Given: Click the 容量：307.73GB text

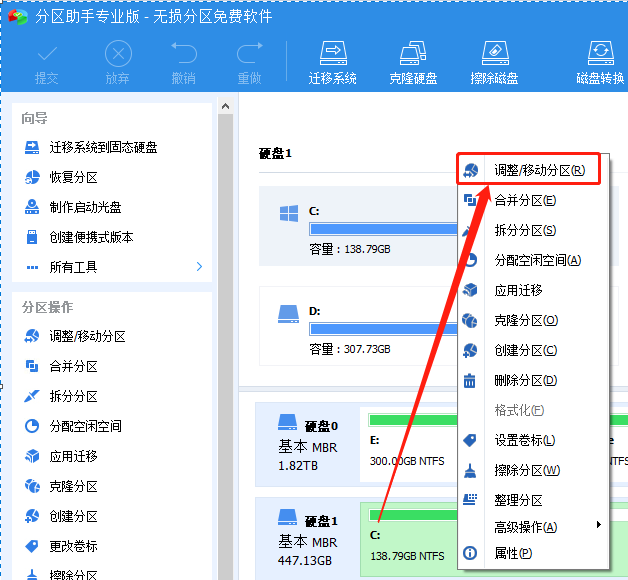Looking at the screenshot, I should pos(350,349).
